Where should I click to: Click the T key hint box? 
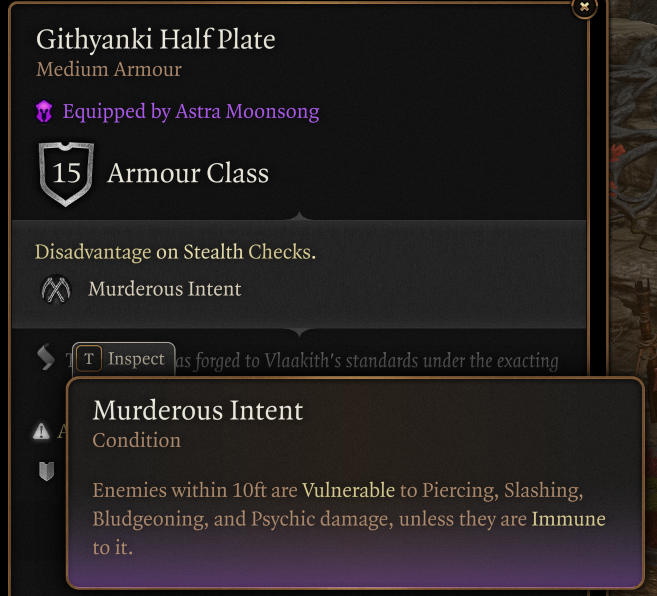click(x=90, y=359)
